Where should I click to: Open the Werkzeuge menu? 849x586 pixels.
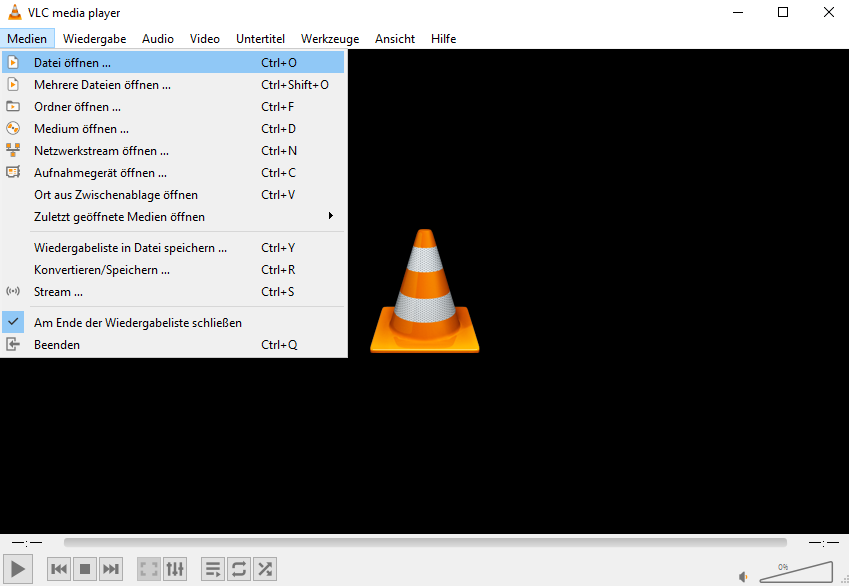pos(329,39)
